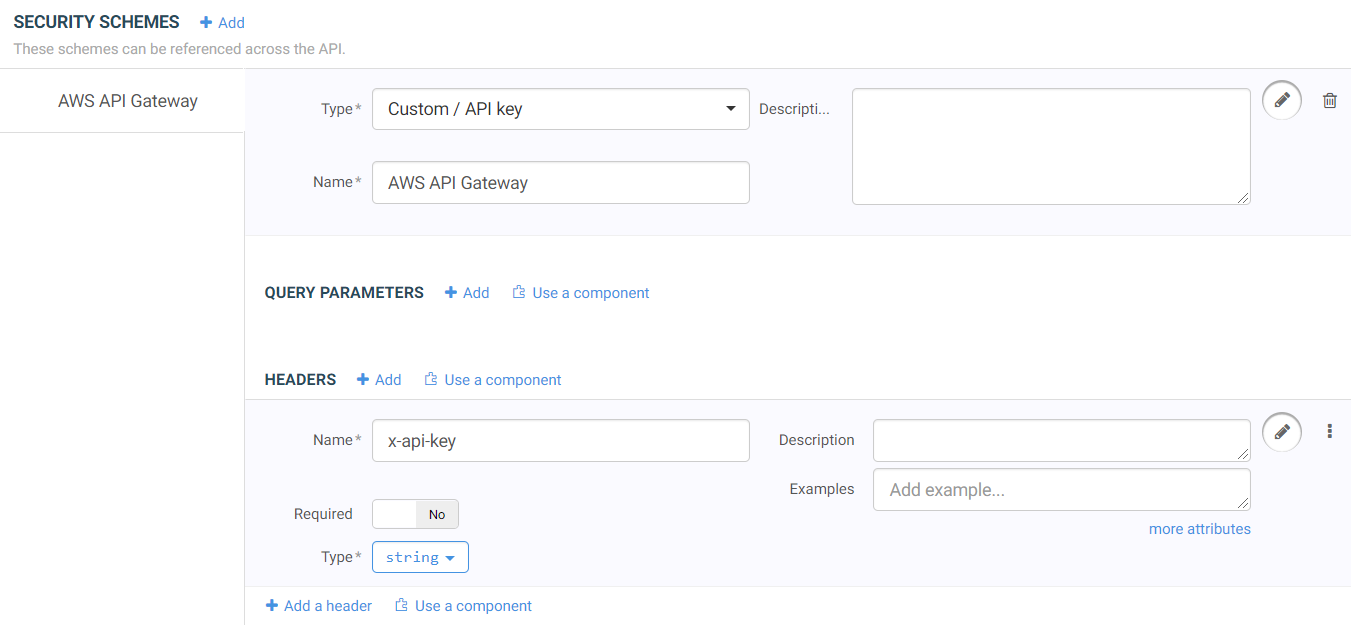This screenshot has height=636, width=1351.
Task: Click the scheme Name field with AWS API Gateway
Action: click(x=560, y=183)
